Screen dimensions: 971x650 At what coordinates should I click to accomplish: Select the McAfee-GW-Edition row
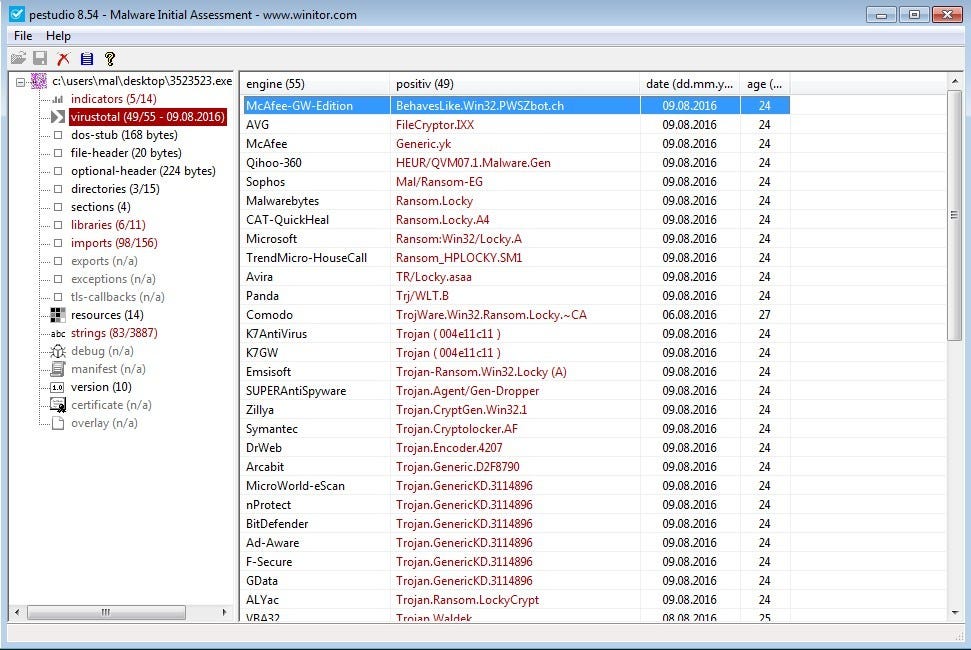click(516, 106)
